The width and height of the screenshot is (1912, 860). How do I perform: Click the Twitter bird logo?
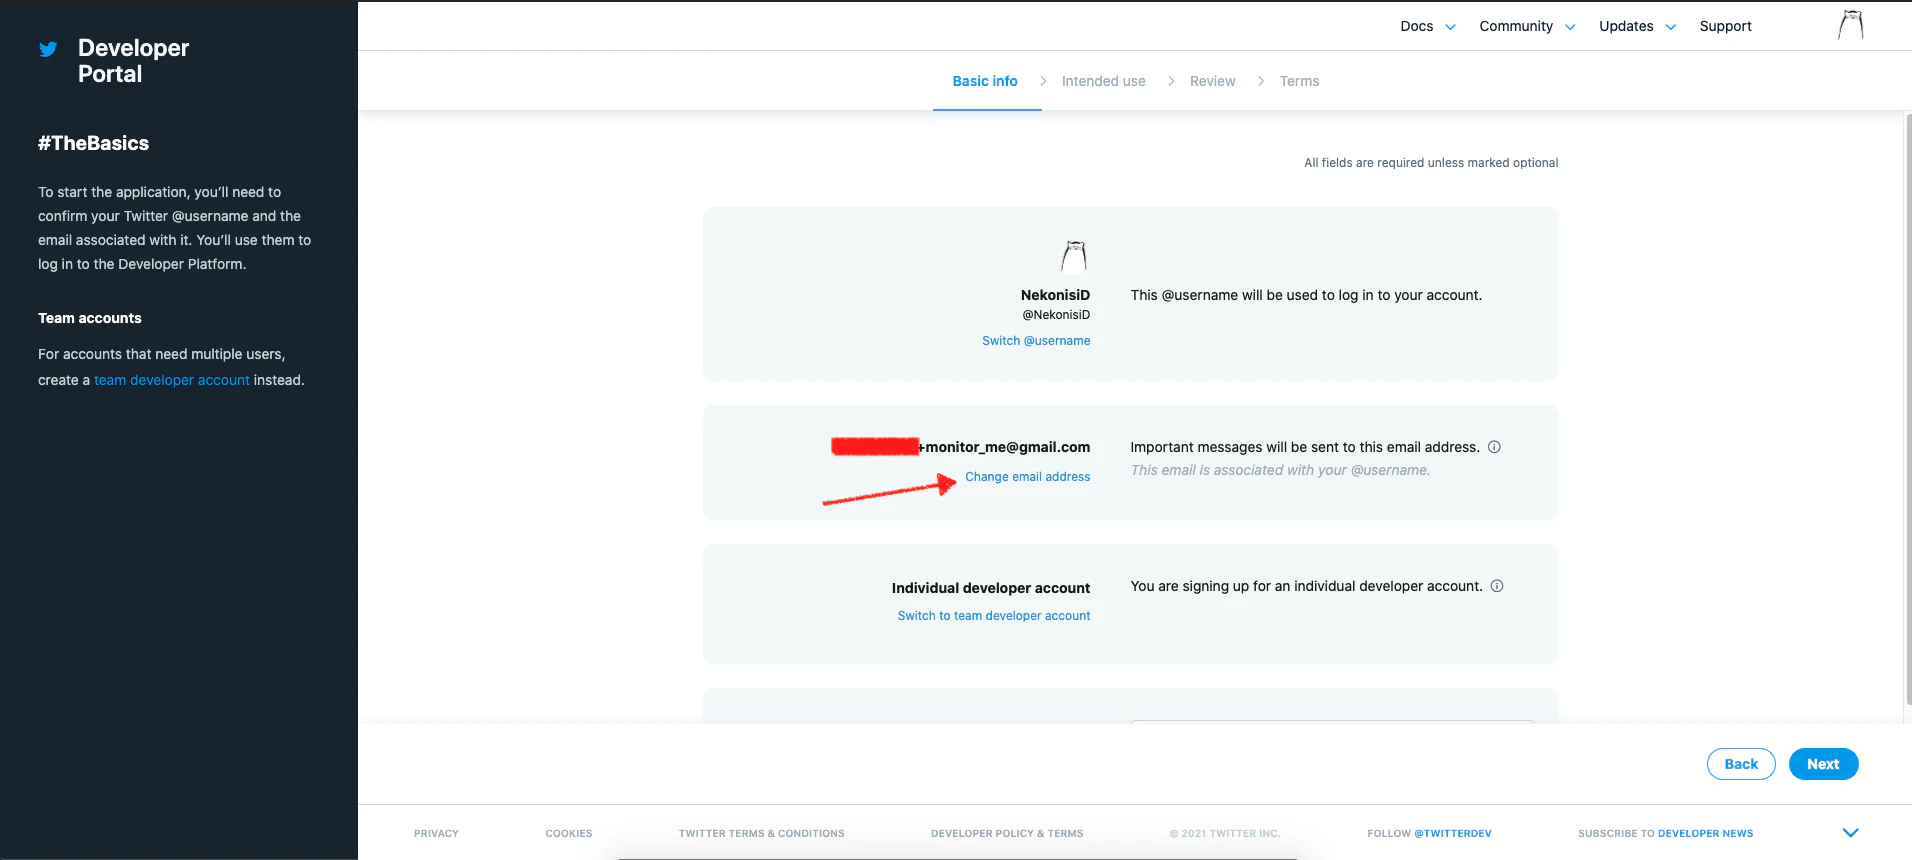(48, 49)
